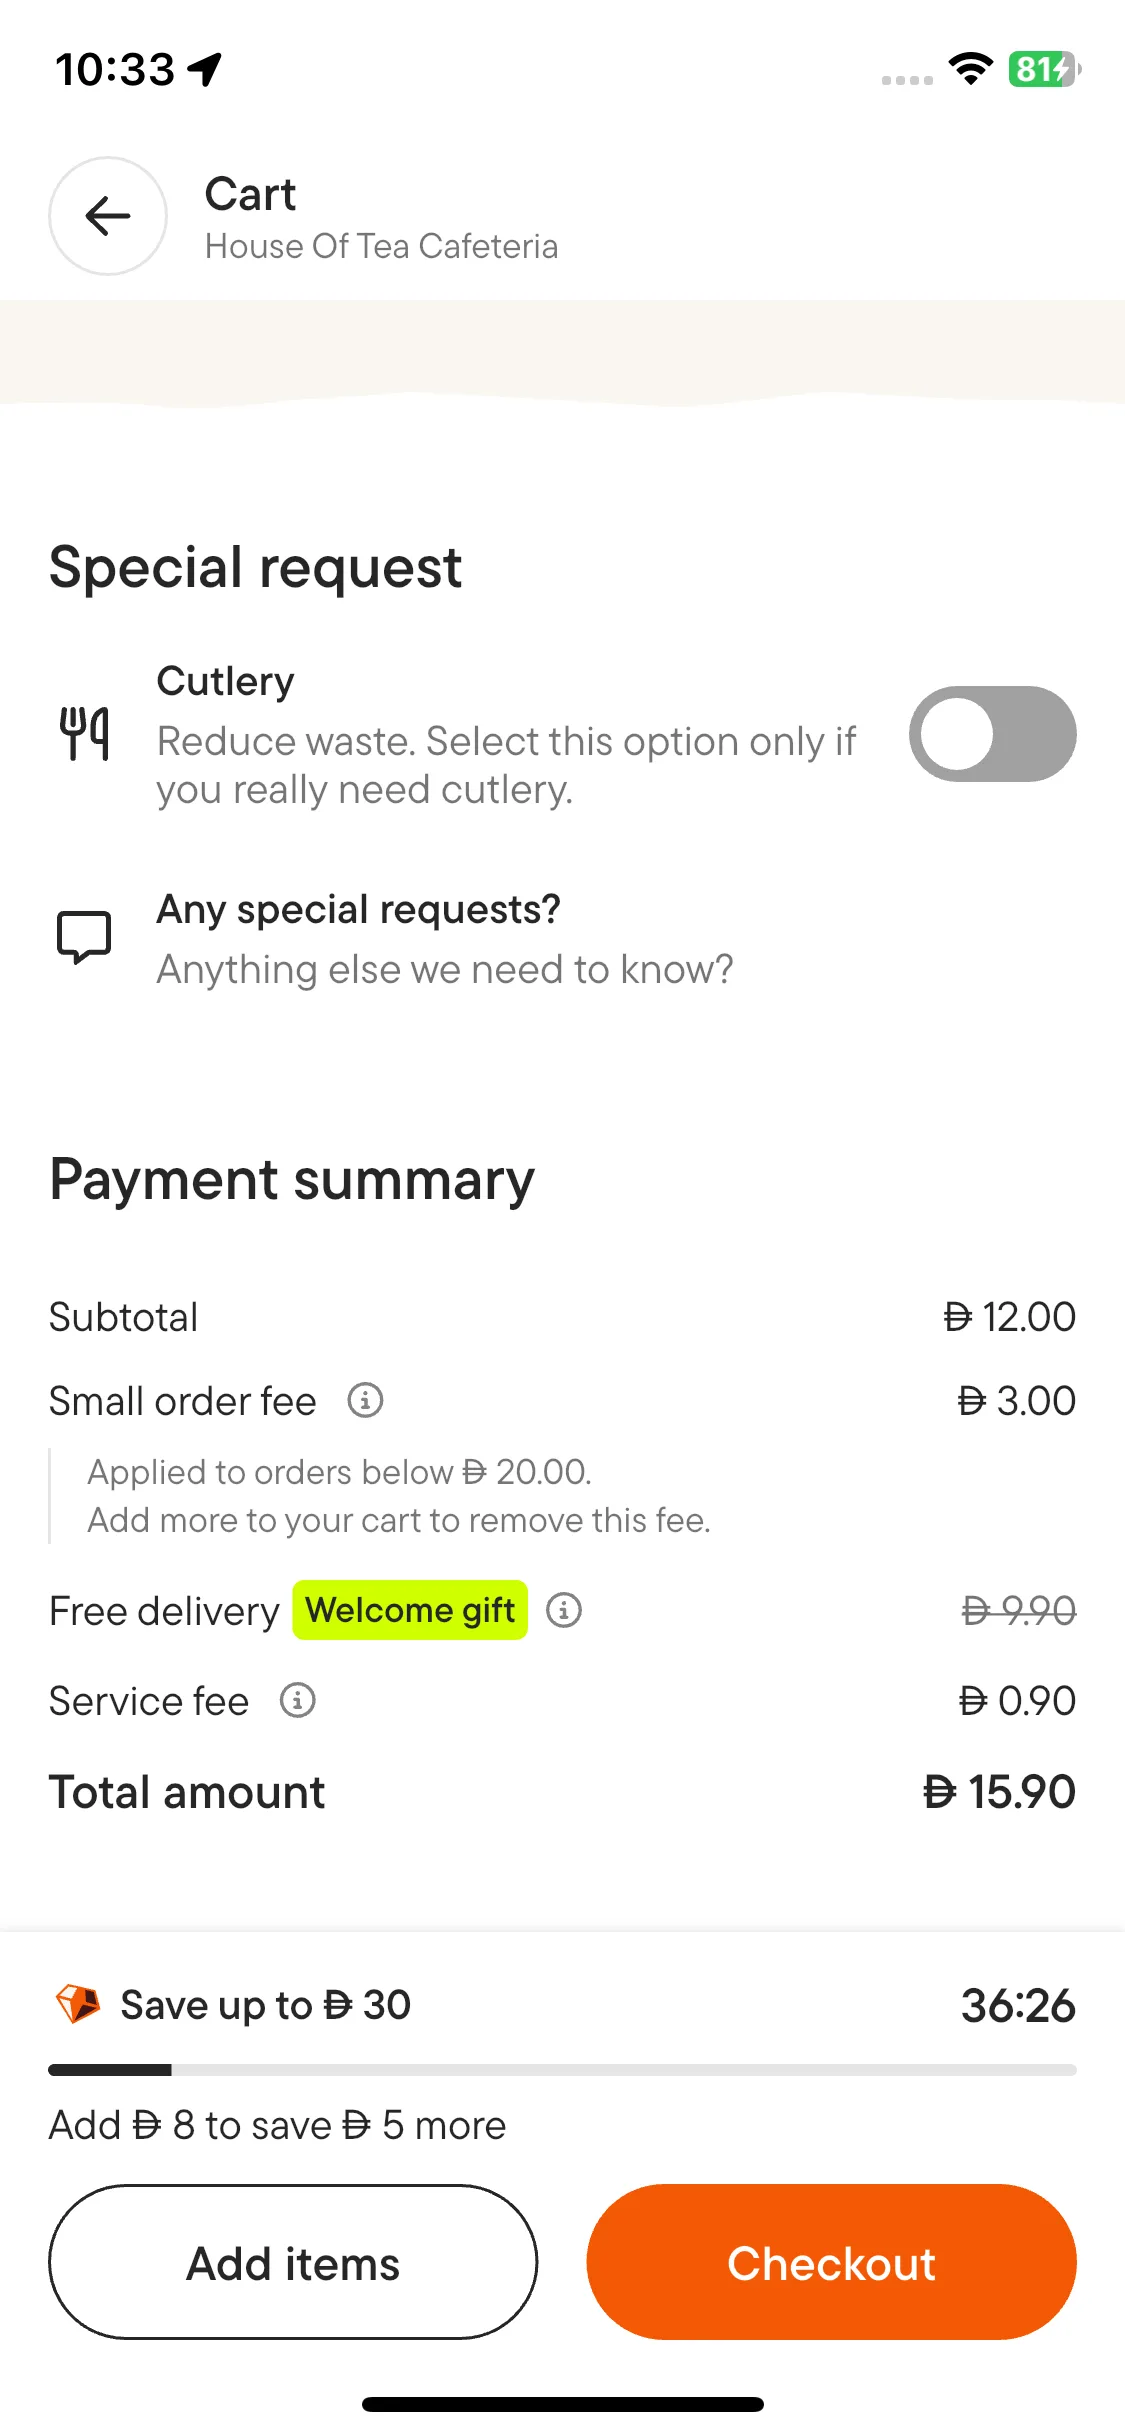
Task: Open the Service fee info icon
Action: (297, 1700)
